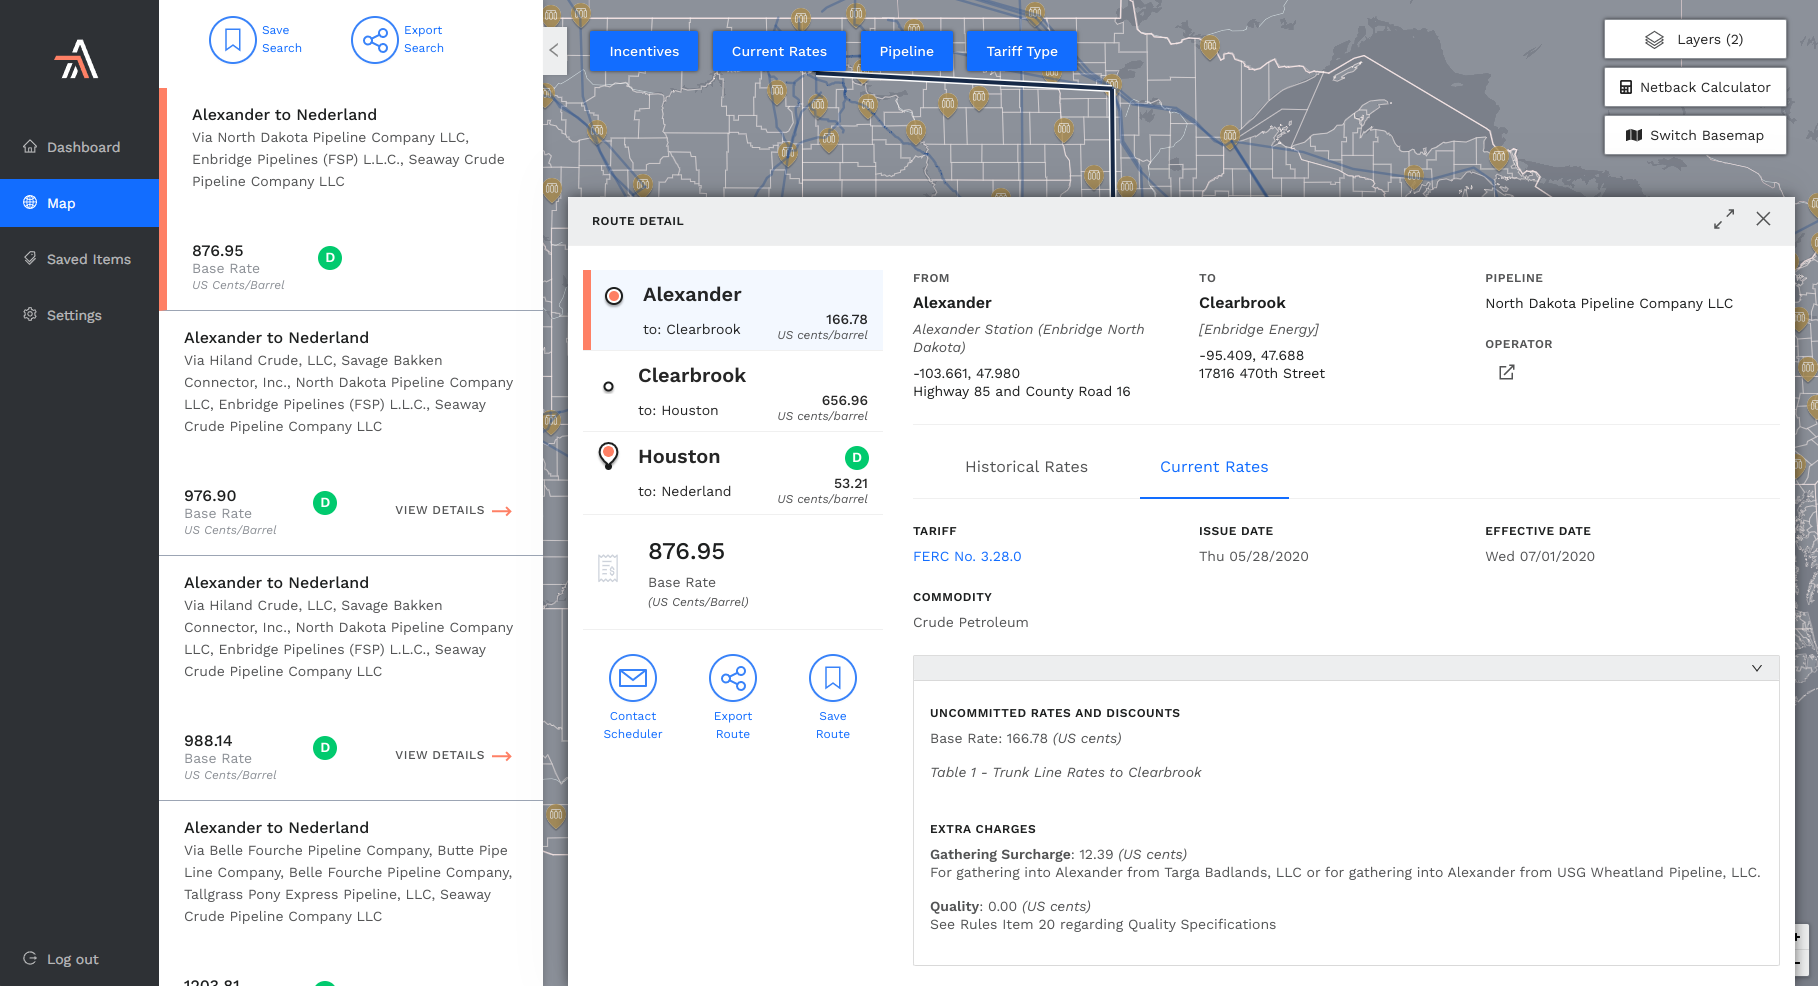Viewport: 1818px width, 986px height.
Task: Select the Clearbrook to Houston segment
Action: click(x=733, y=391)
